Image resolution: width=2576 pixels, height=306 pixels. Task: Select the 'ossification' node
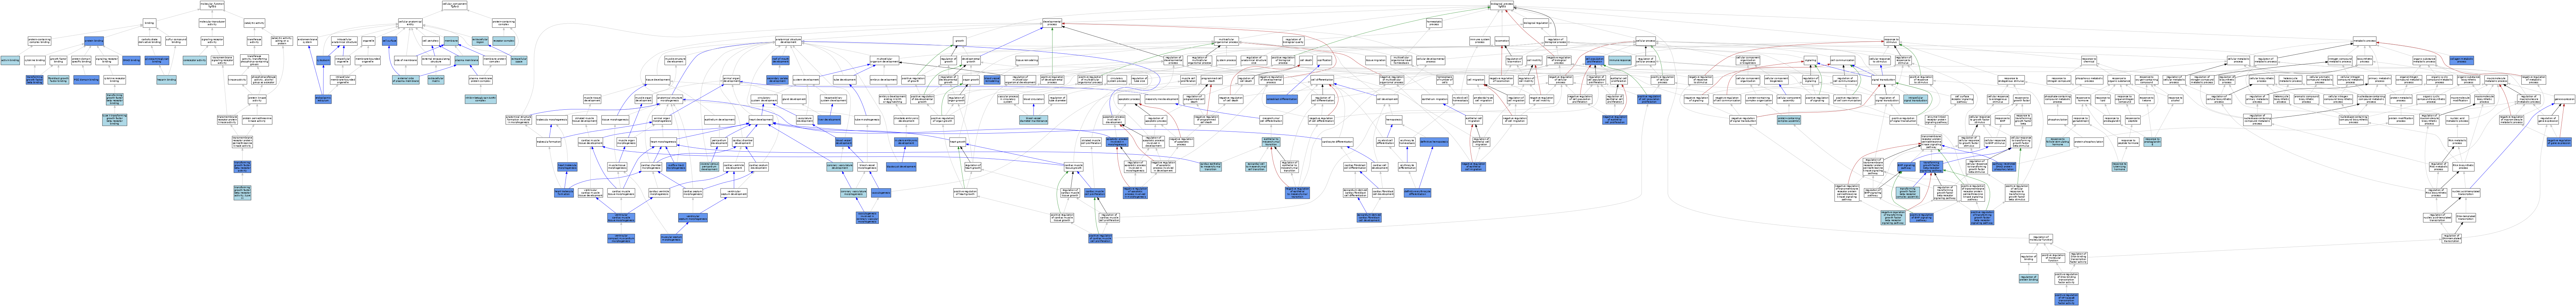tap(1324, 60)
